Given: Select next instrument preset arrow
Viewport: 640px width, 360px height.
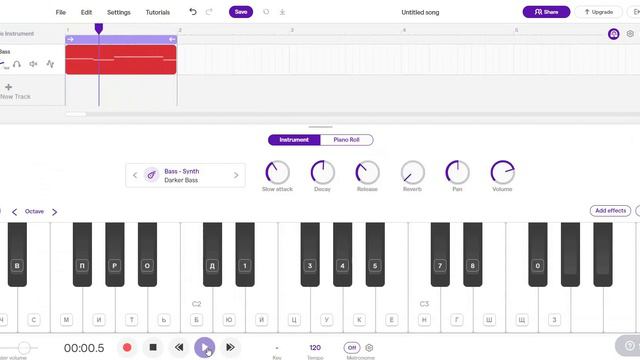Looking at the screenshot, I should point(236,176).
